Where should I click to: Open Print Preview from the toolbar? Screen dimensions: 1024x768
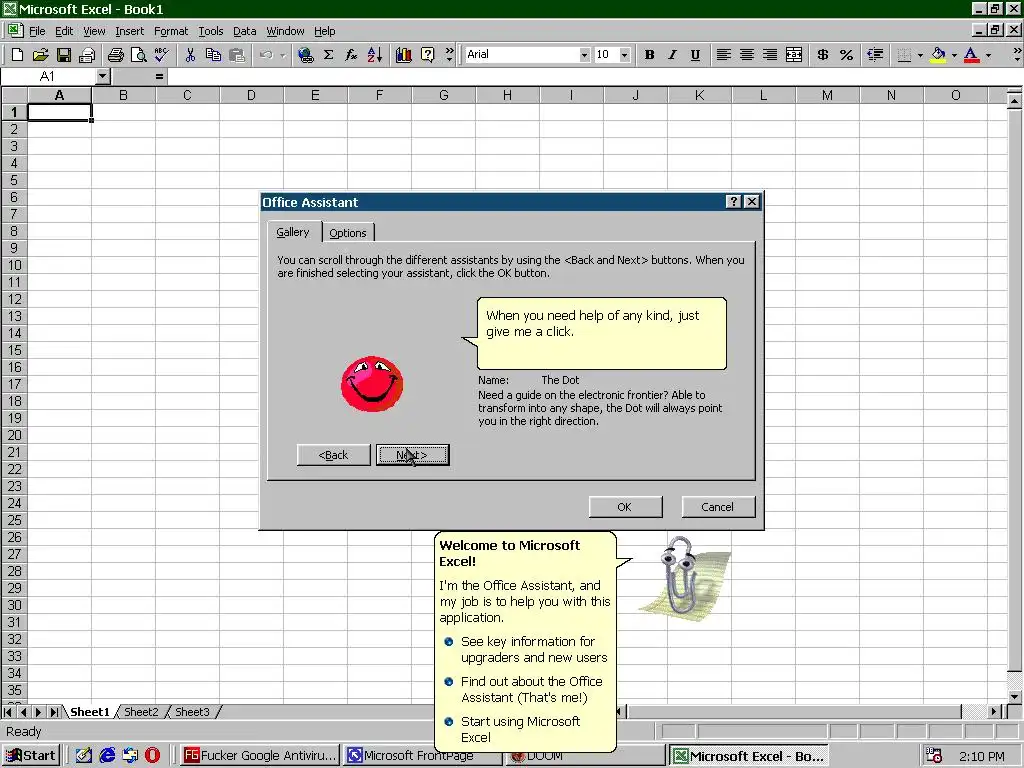(x=138, y=55)
